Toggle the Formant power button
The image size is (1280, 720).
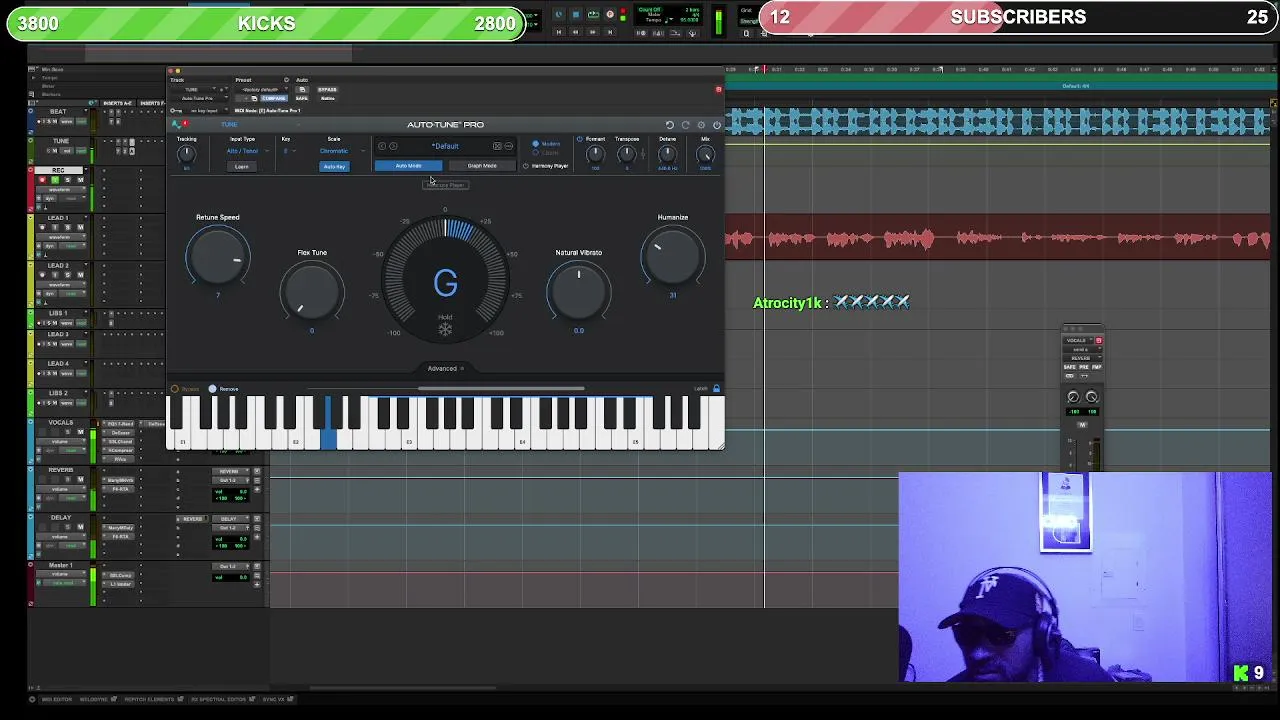(579, 139)
